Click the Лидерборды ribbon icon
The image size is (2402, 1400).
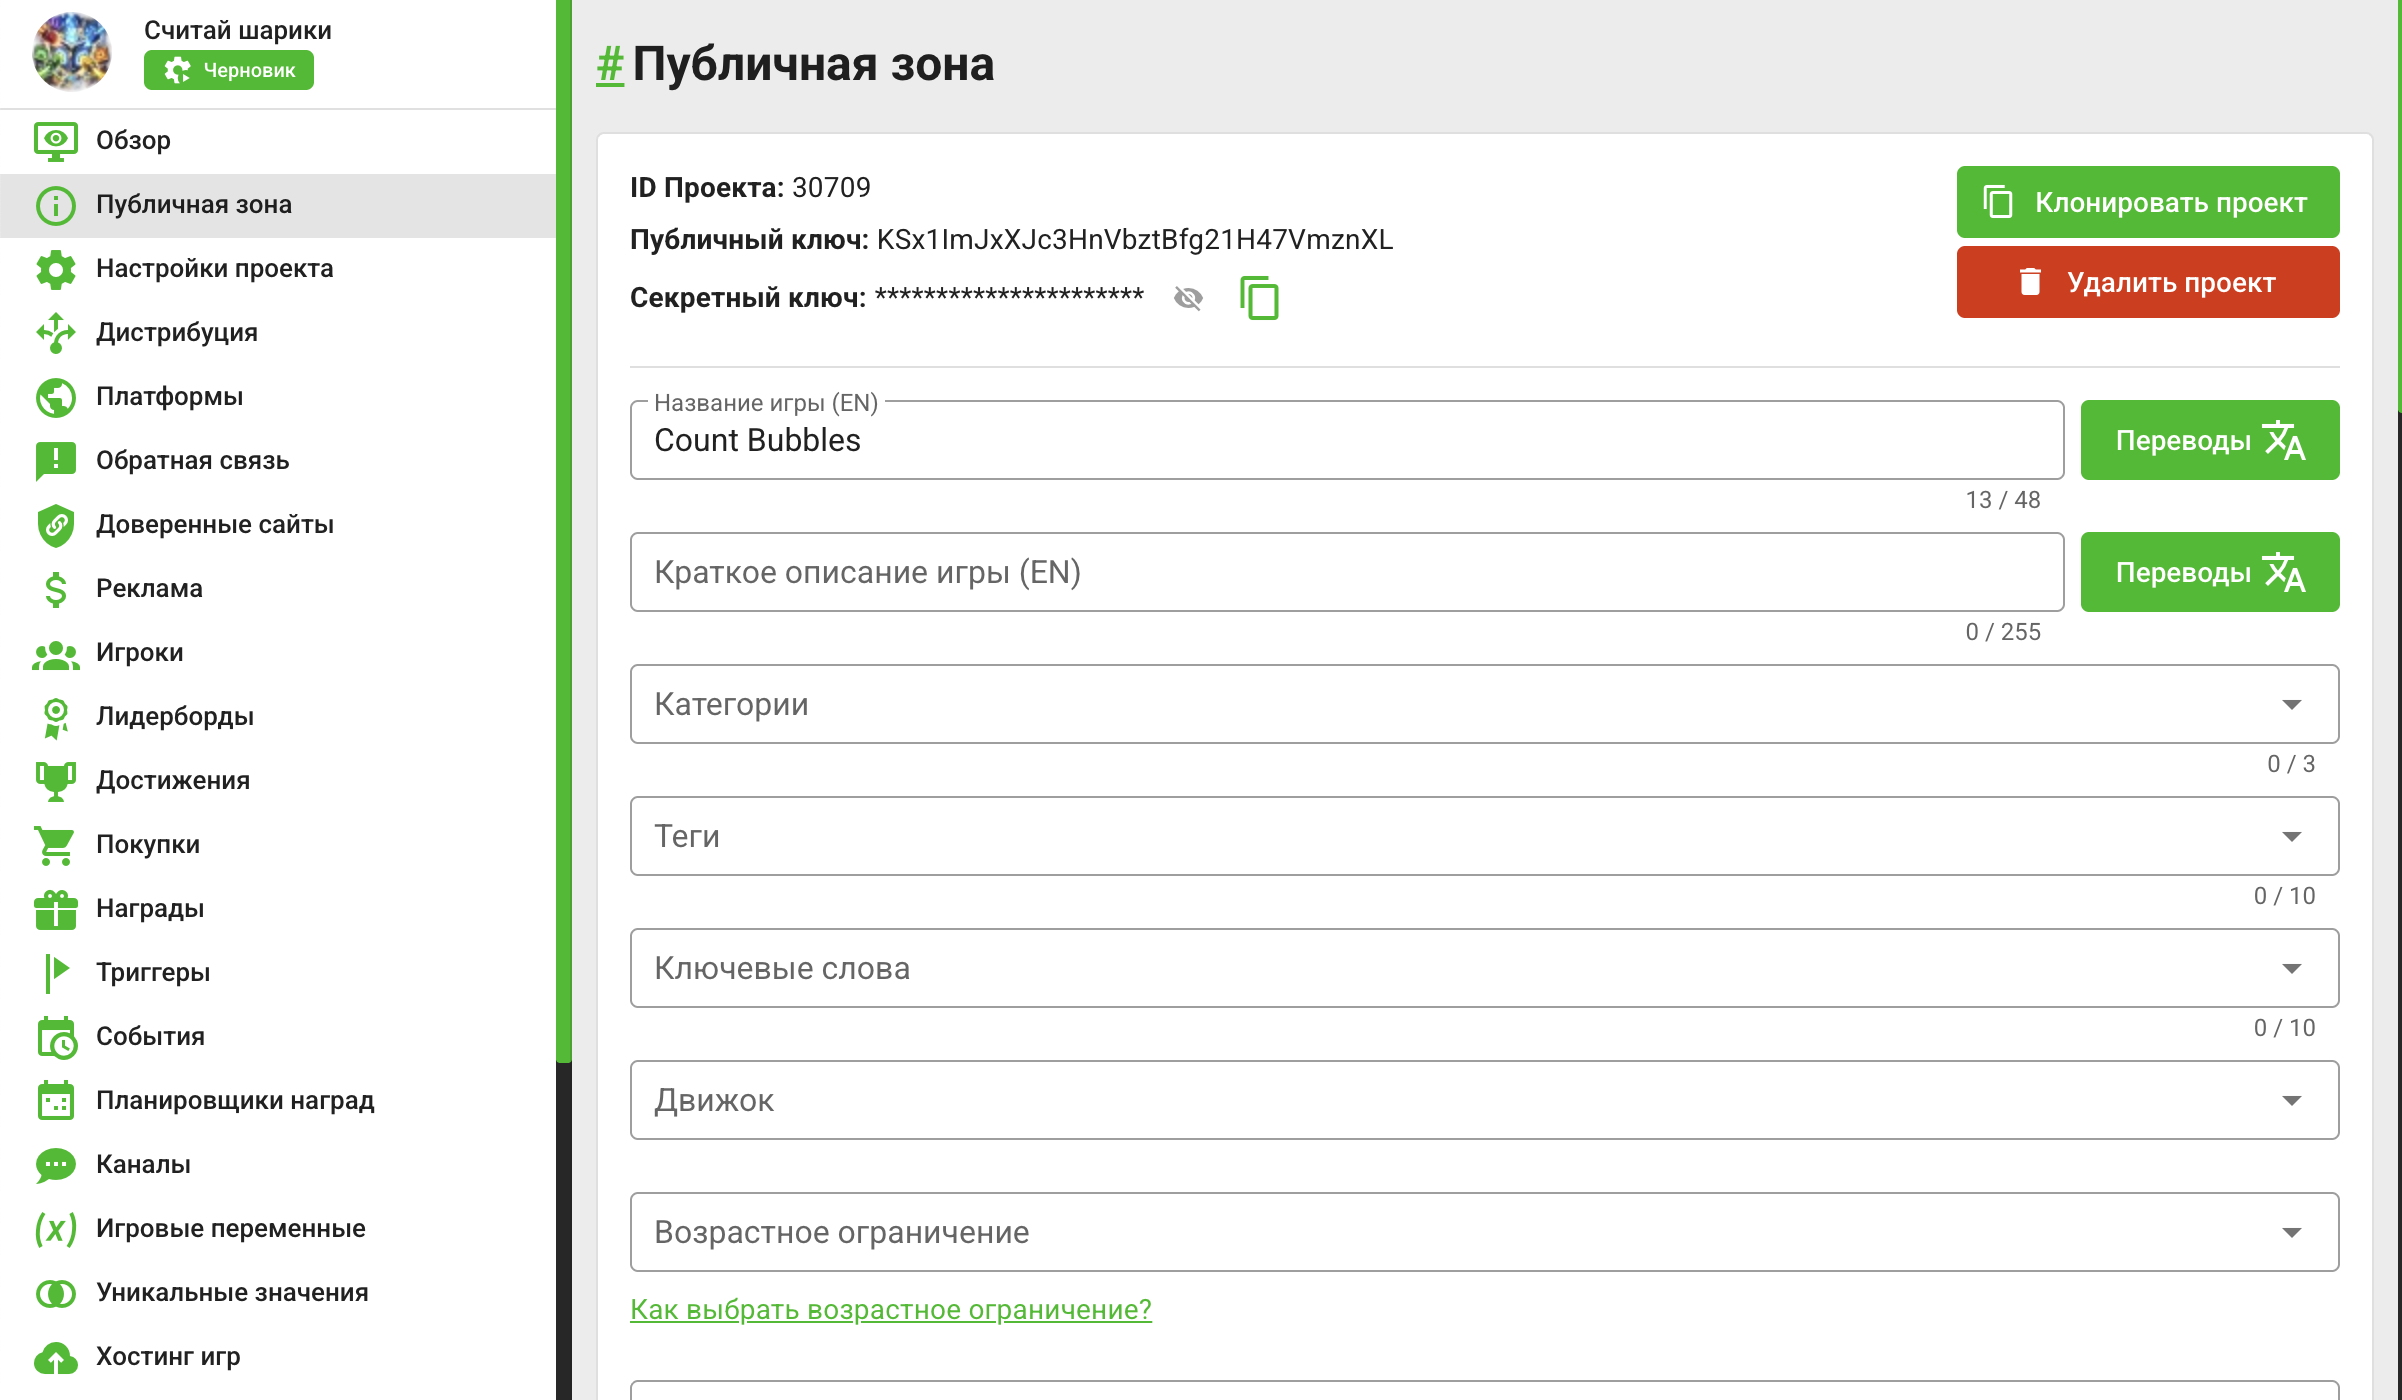tap(56, 718)
